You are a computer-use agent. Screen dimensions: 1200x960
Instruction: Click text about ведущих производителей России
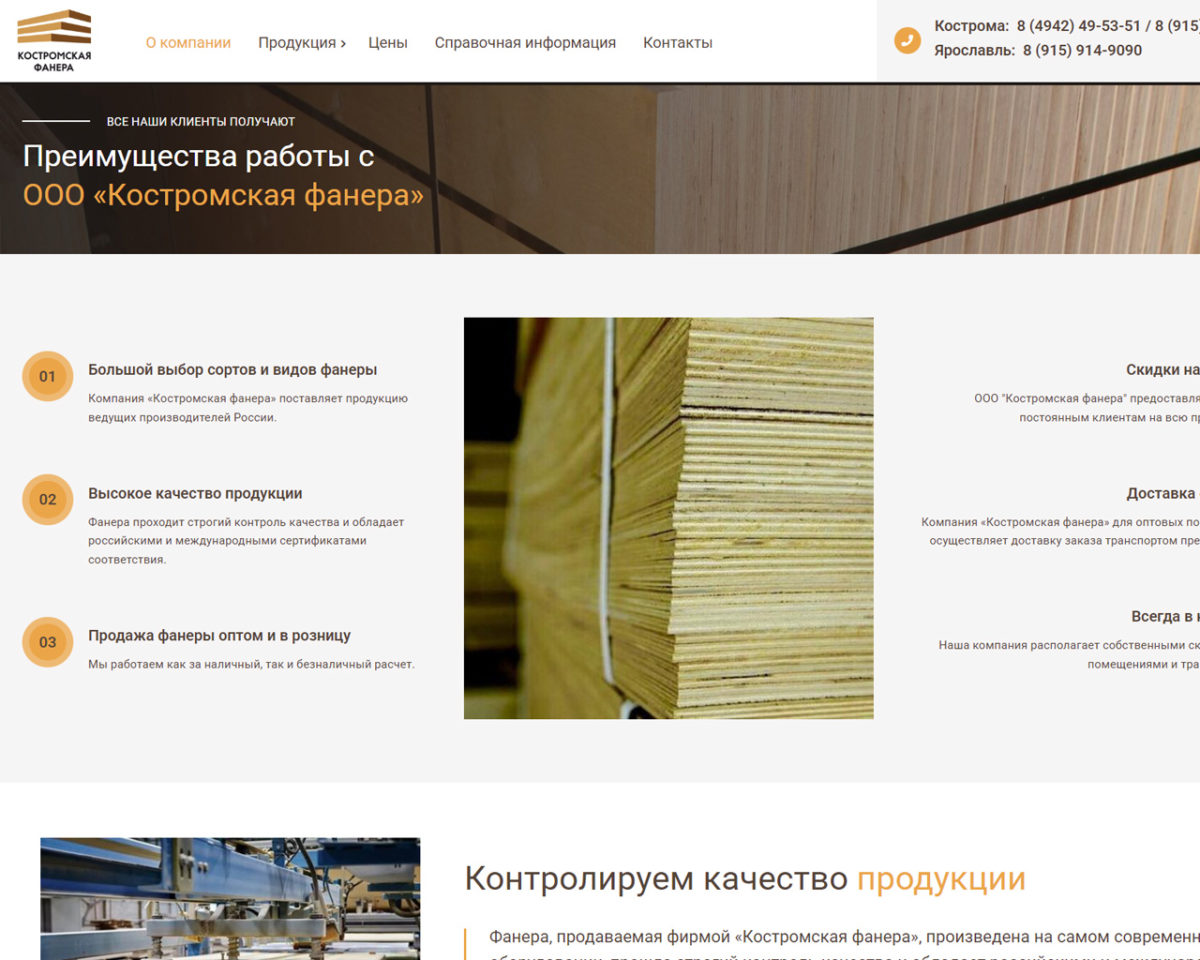tap(248, 408)
